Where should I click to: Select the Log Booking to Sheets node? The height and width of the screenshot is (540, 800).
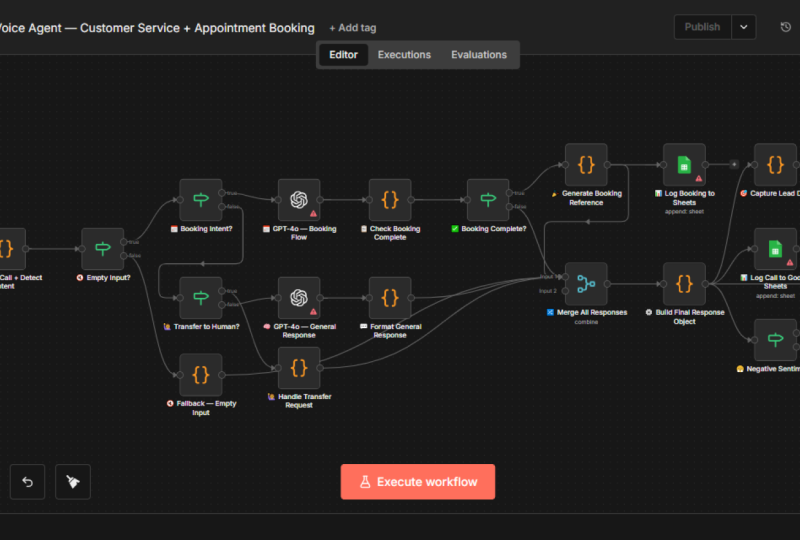[x=684, y=165]
